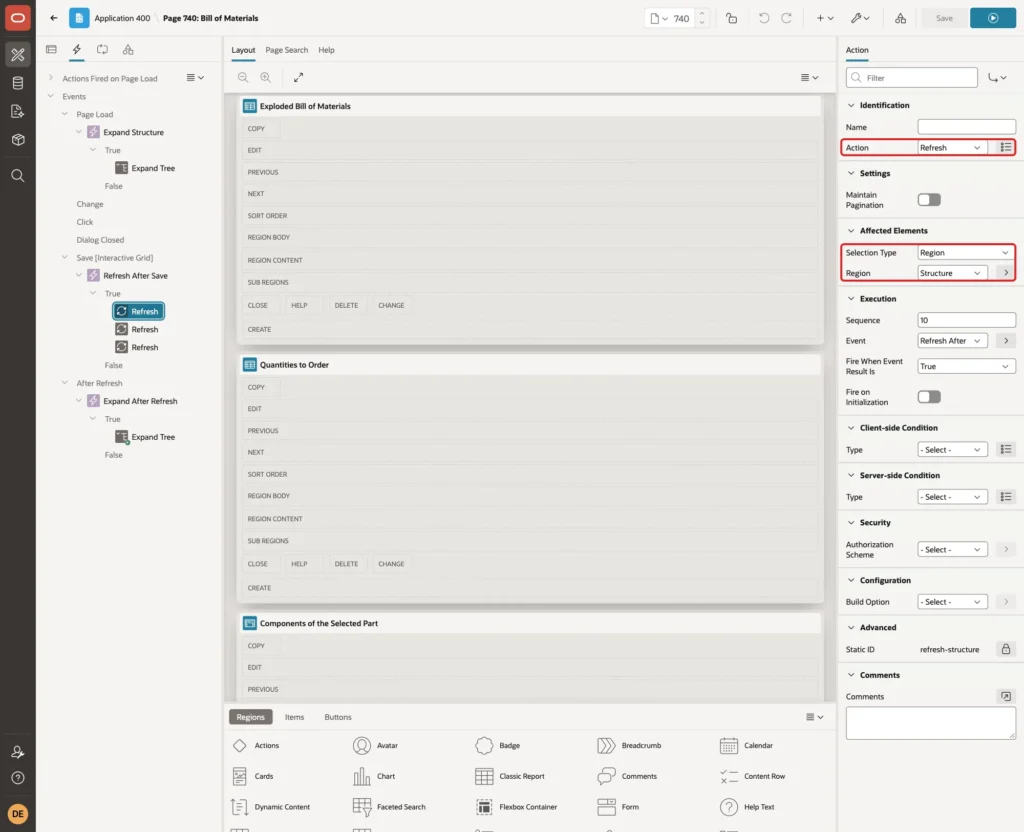This screenshot has width=1024, height=832.
Task: Select the Buttons gallery tab
Action: 338,717
